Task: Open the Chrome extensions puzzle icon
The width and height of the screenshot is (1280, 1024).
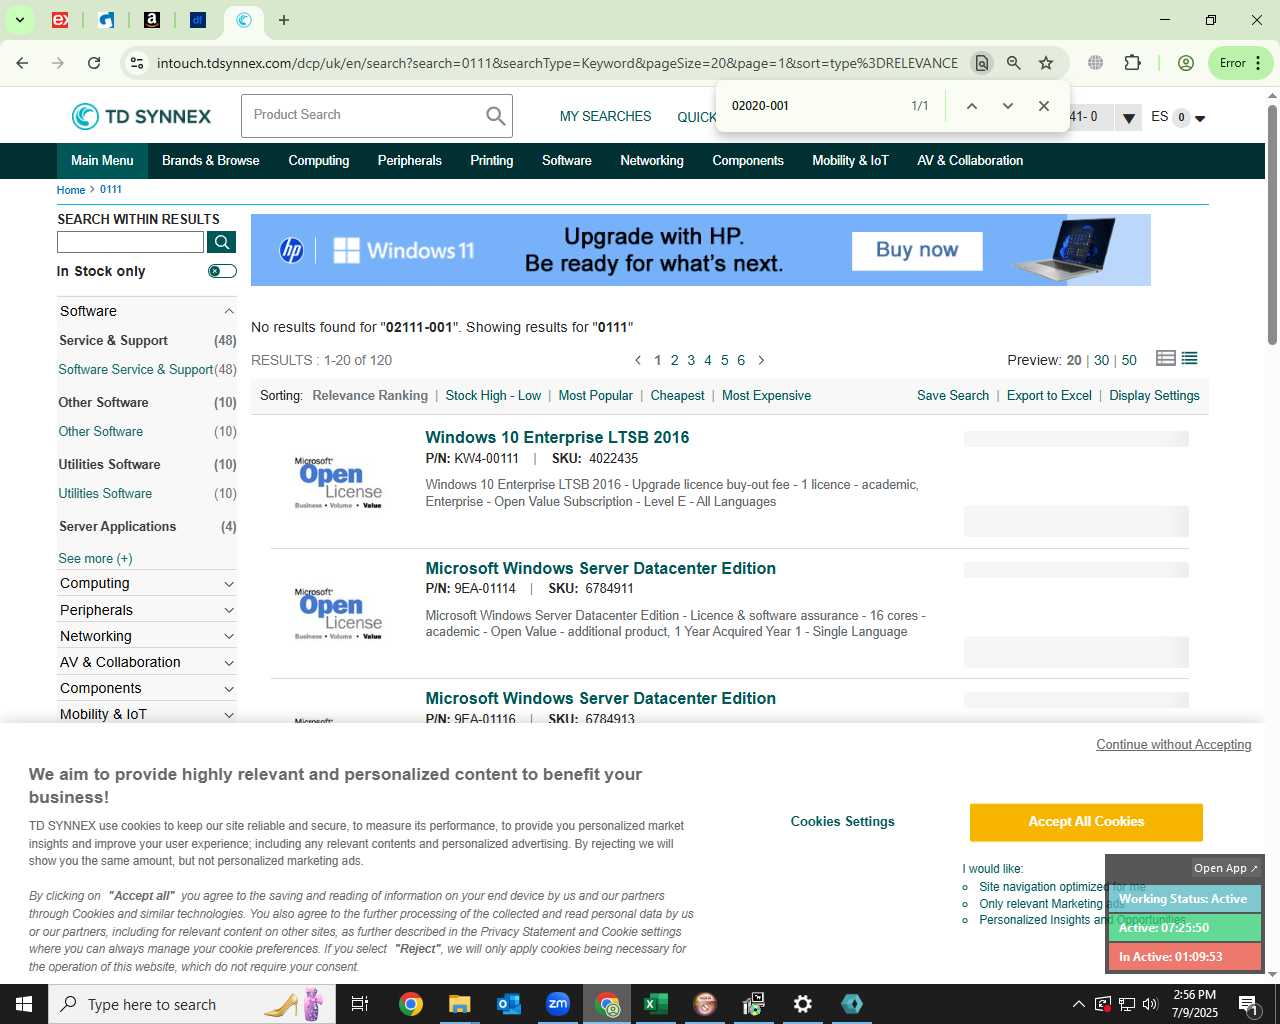Action: pyautogui.click(x=1132, y=63)
